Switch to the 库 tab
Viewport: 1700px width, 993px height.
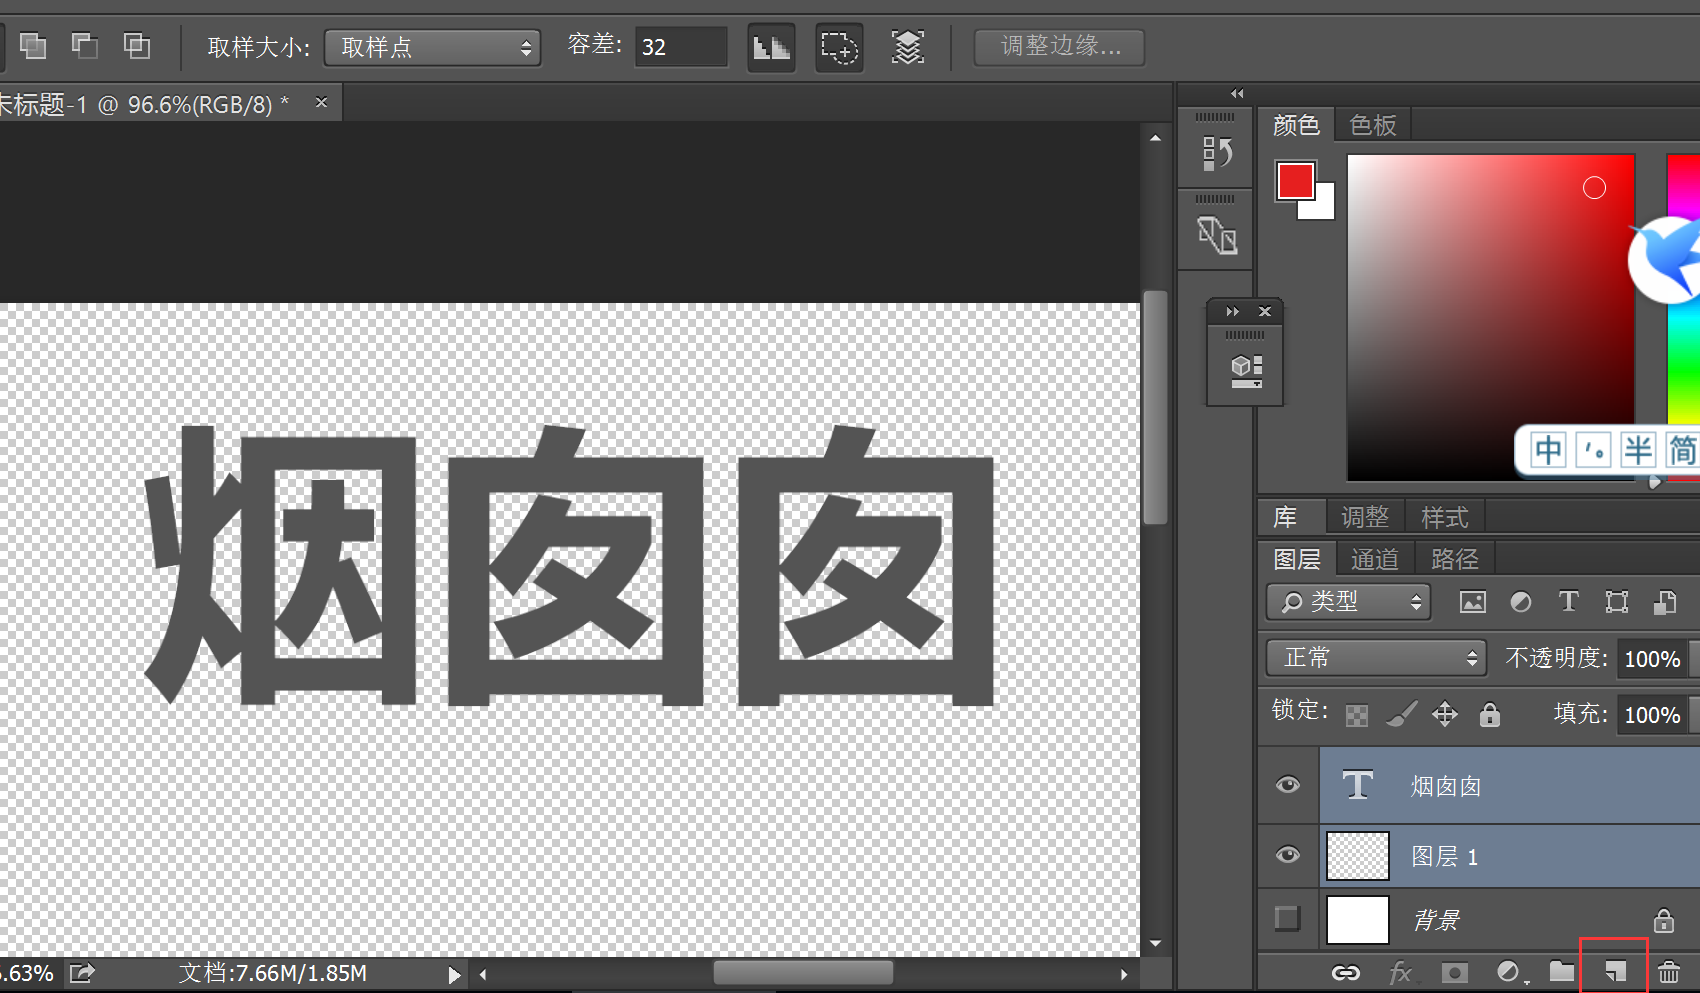(x=1285, y=517)
